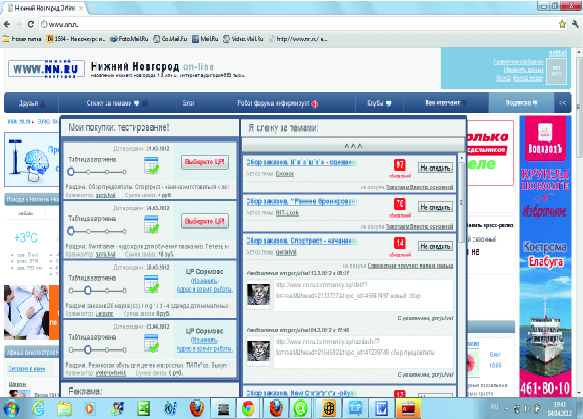Click the browser address bar

tap(297, 25)
